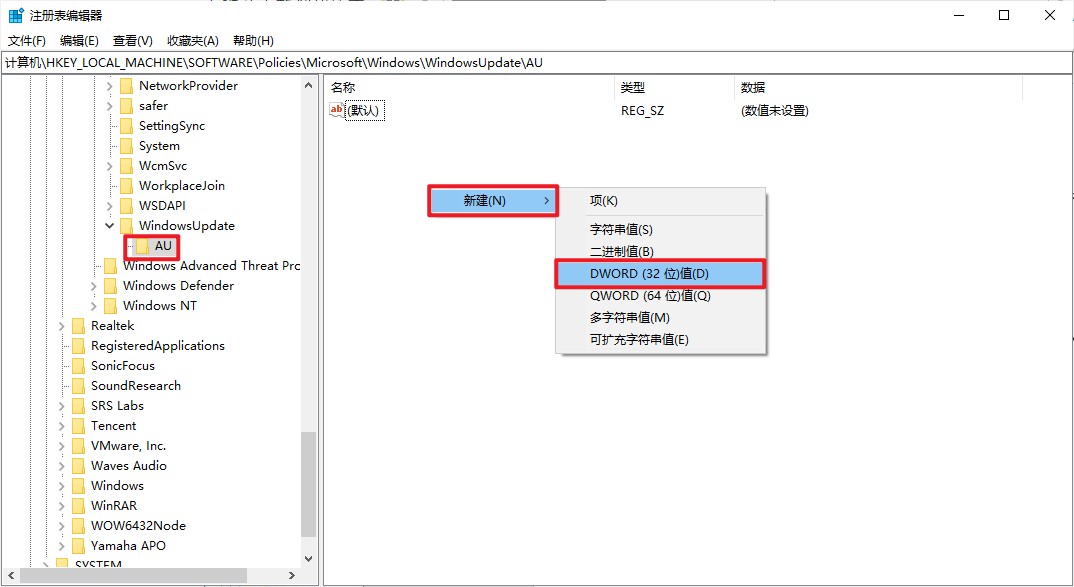Viewport: 1074px width, 587px height.
Task: Click the WinRAR folder icon
Action: (78, 506)
